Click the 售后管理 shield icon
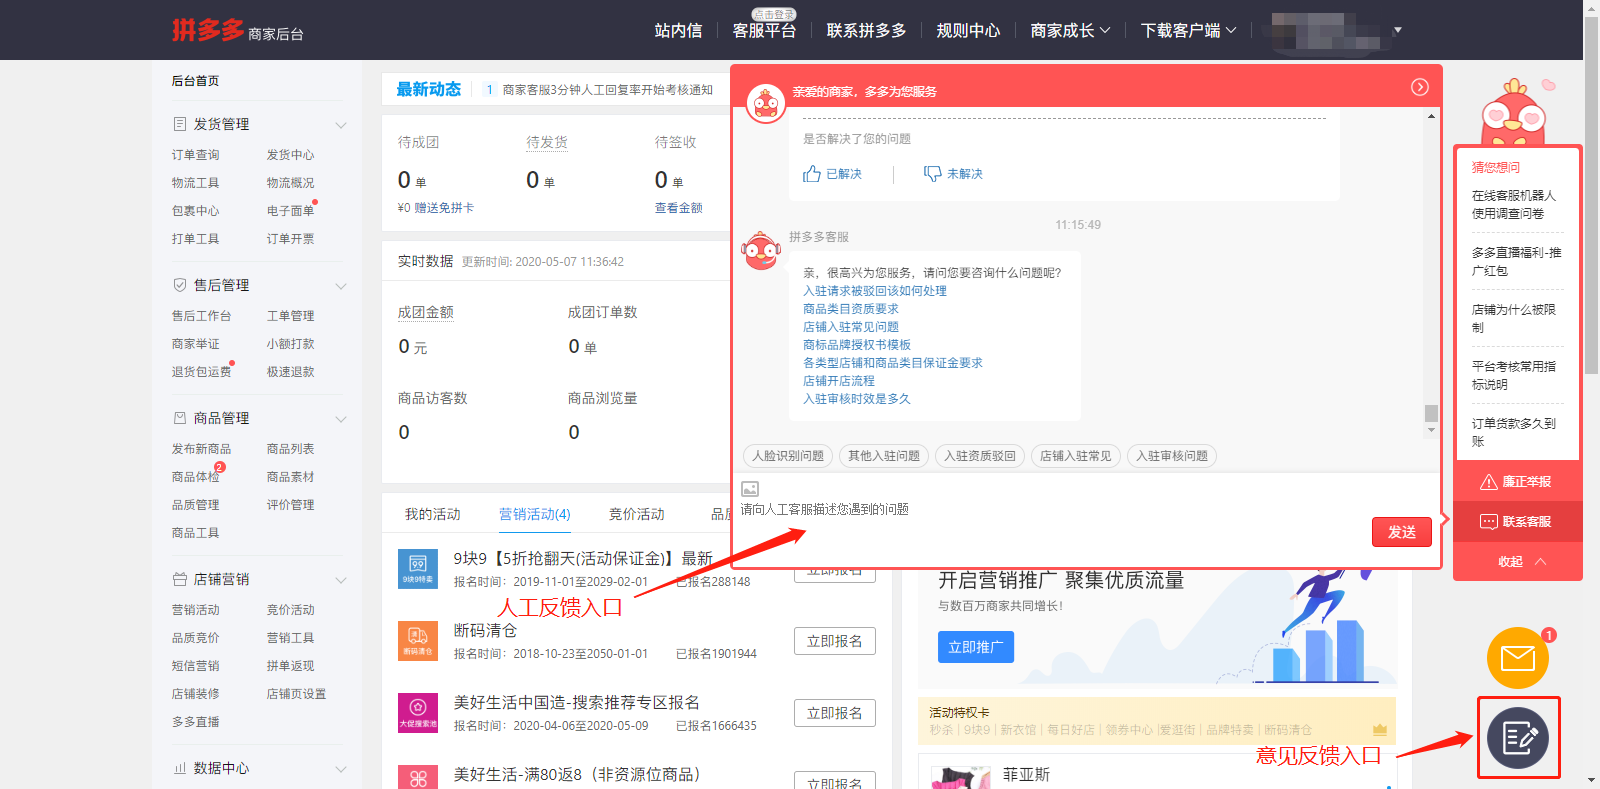The width and height of the screenshot is (1600, 789). (180, 285)
